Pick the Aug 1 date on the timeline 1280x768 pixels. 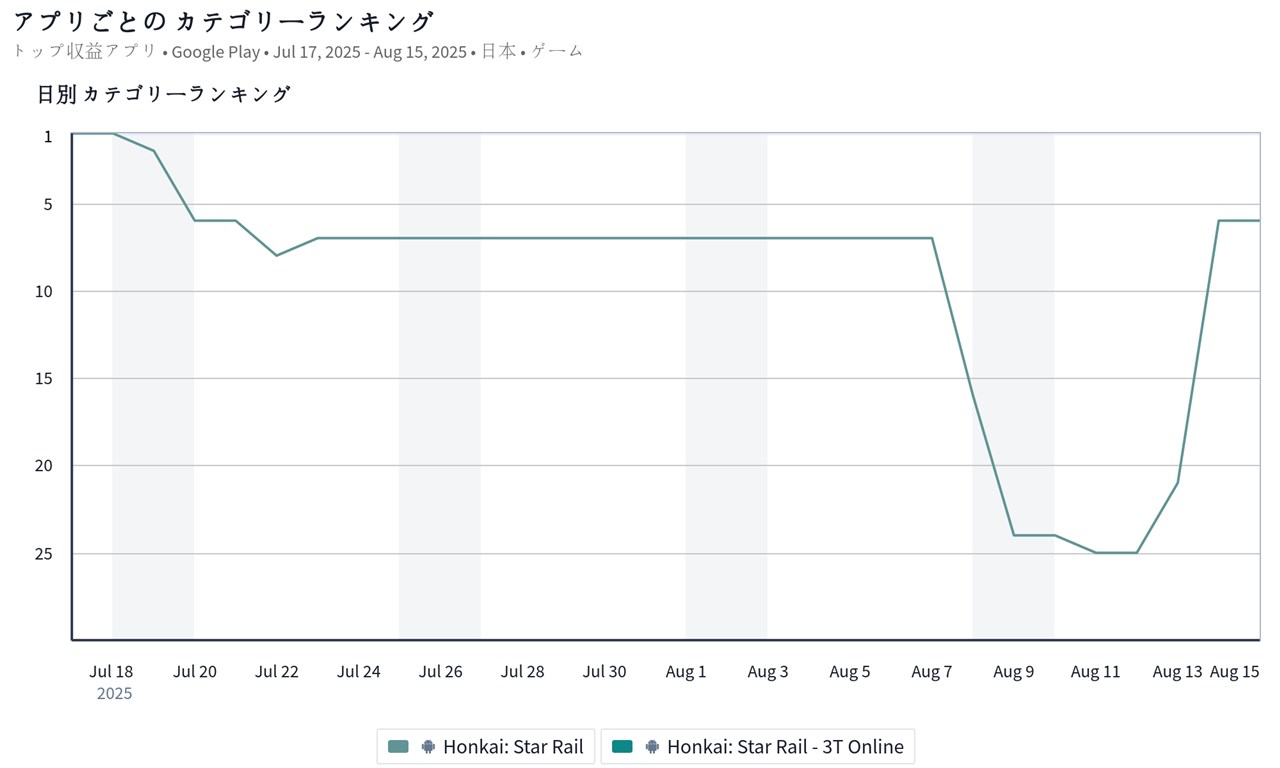click(686, 671)
